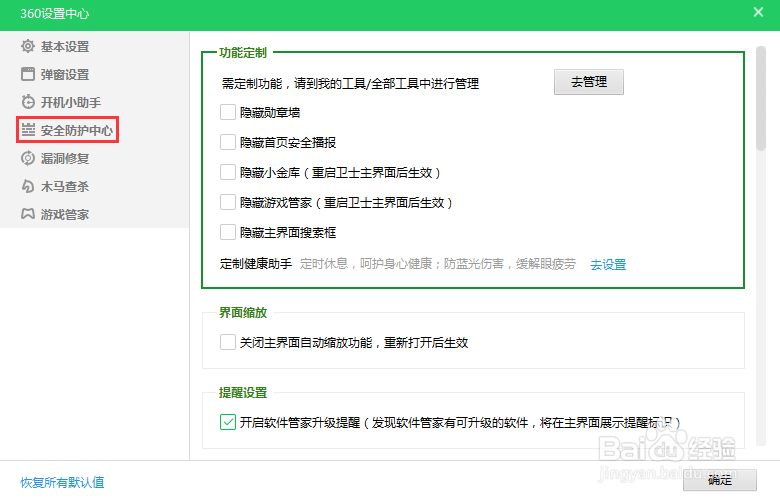Click the gamepad icon beside 游戏管家
This screenshot has height=500, width=780.
(28, 214)
